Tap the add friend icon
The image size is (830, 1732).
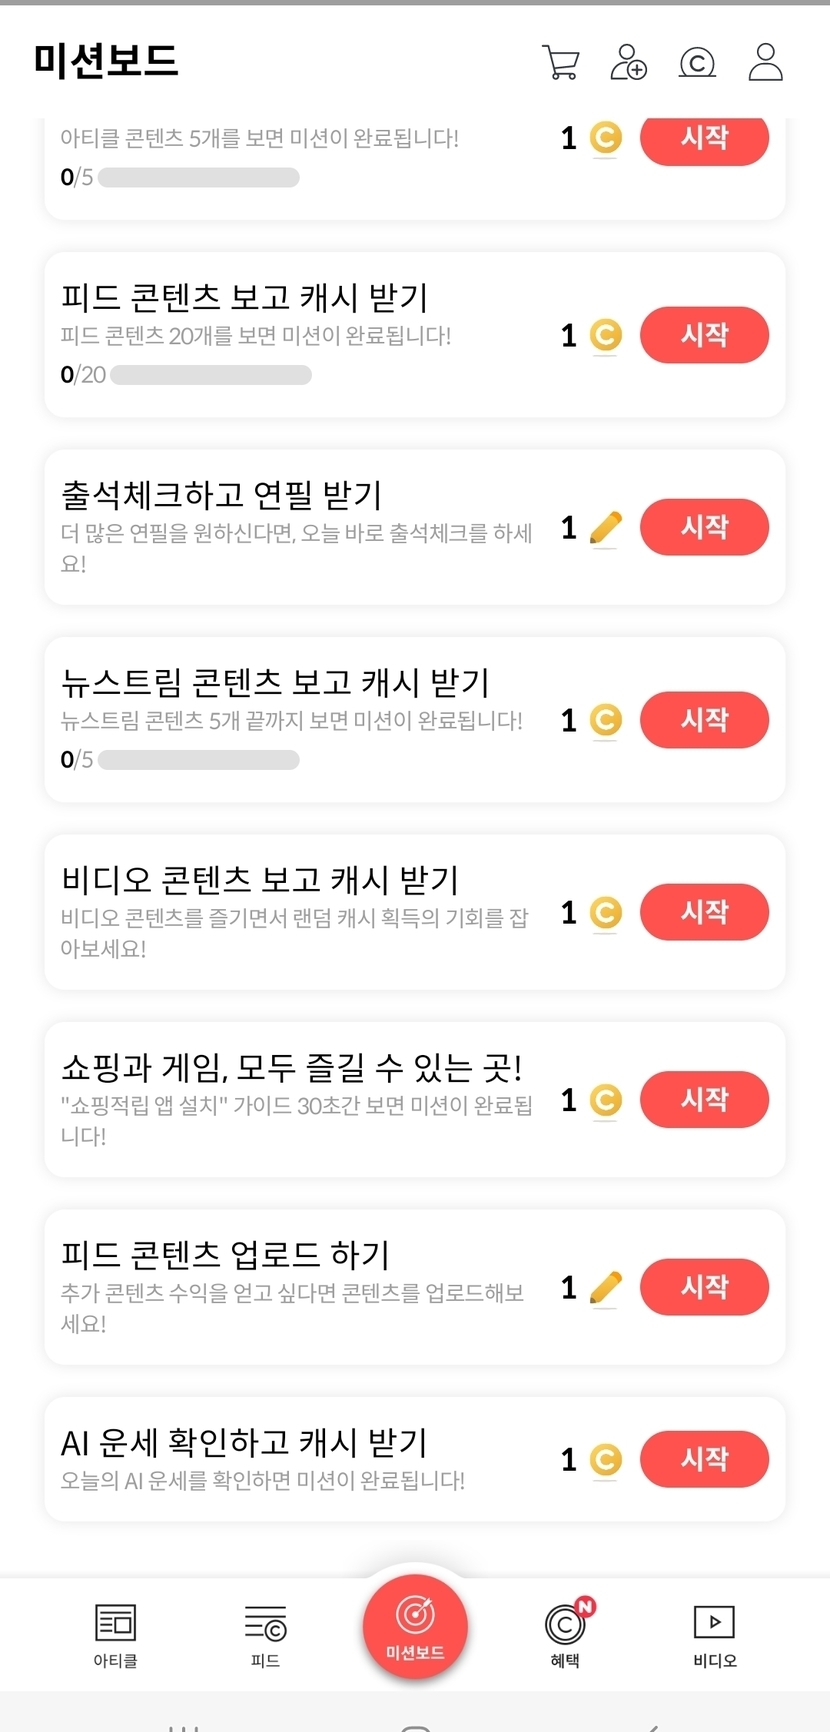pos(629,62)
